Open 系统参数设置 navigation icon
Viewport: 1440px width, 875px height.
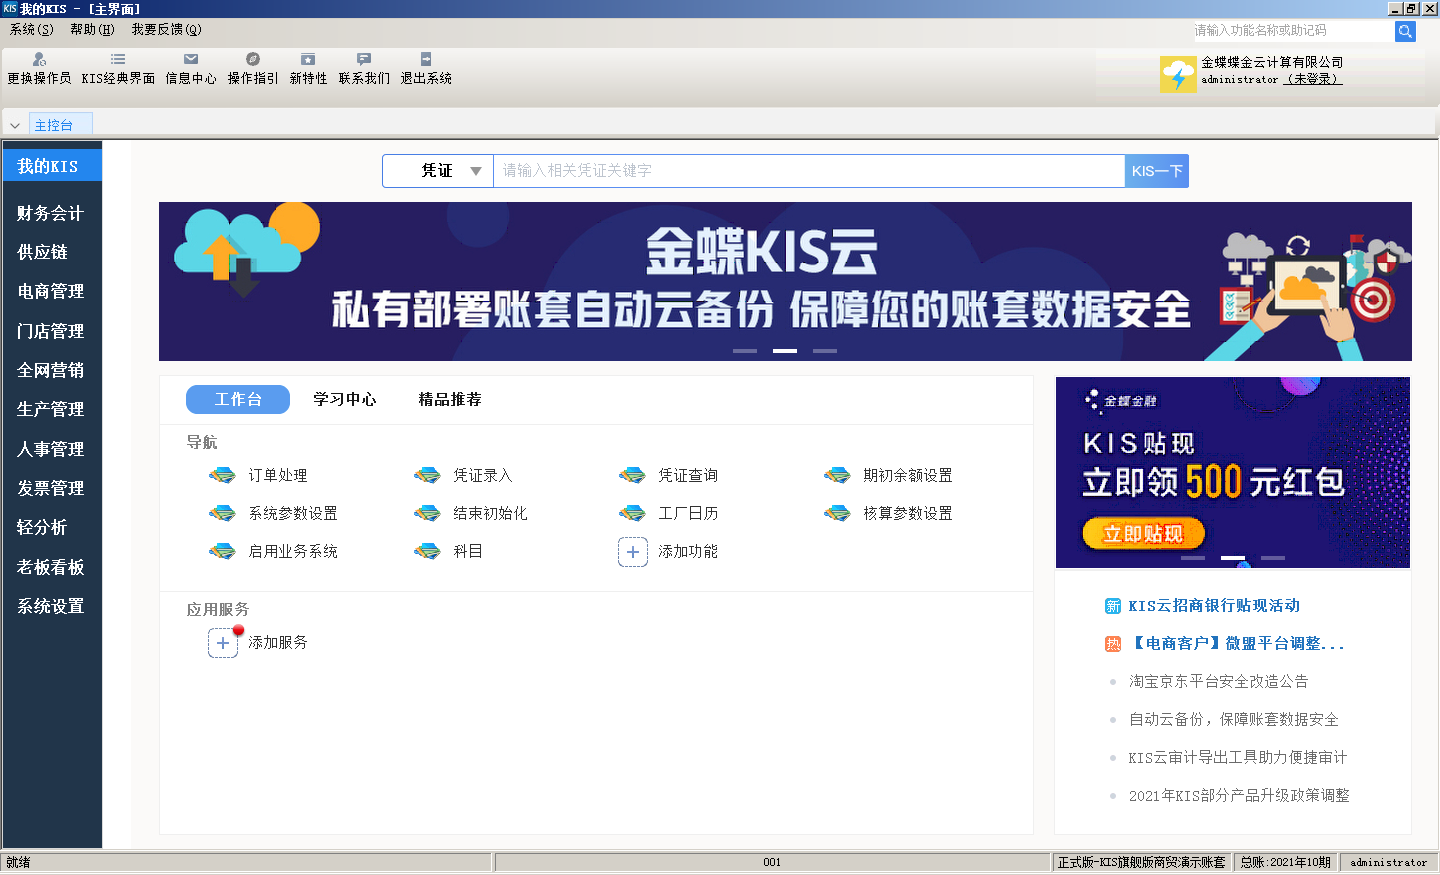pos(222,513)
